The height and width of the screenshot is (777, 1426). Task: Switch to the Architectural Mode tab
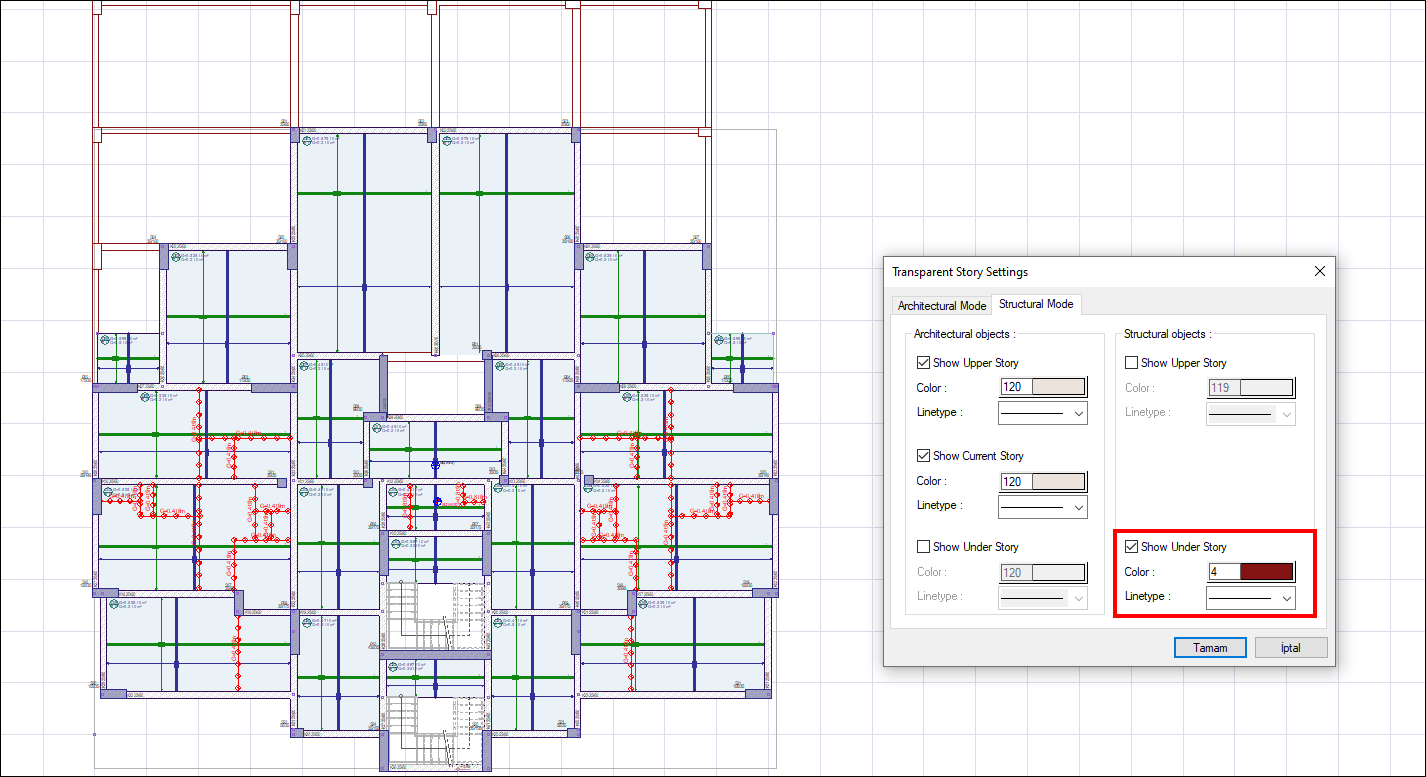click(941, 306)
